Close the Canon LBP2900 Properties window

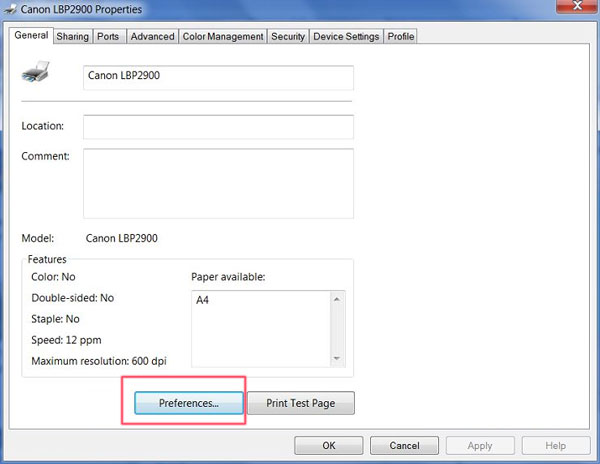(x=577, y=6)
